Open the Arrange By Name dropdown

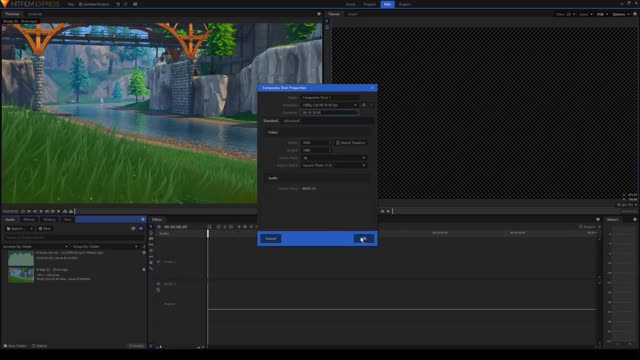tap(35, 247)
